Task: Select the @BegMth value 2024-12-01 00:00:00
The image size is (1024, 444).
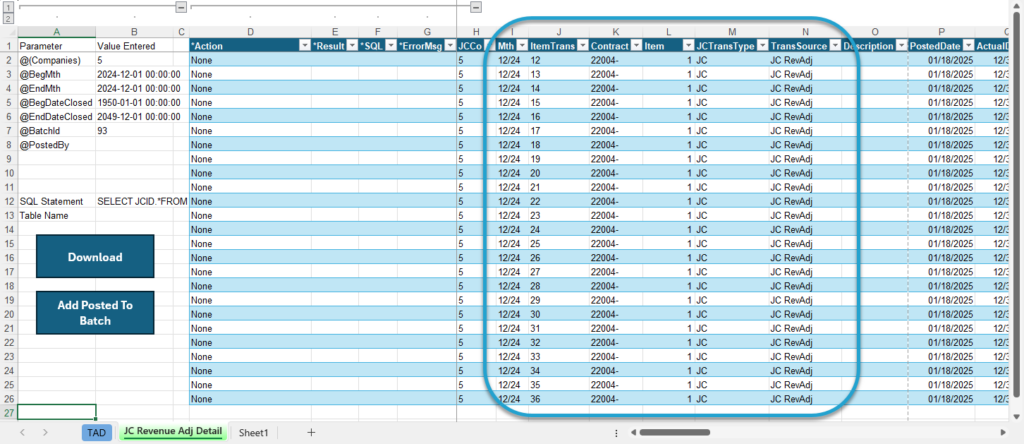Action: coord(135,74)
